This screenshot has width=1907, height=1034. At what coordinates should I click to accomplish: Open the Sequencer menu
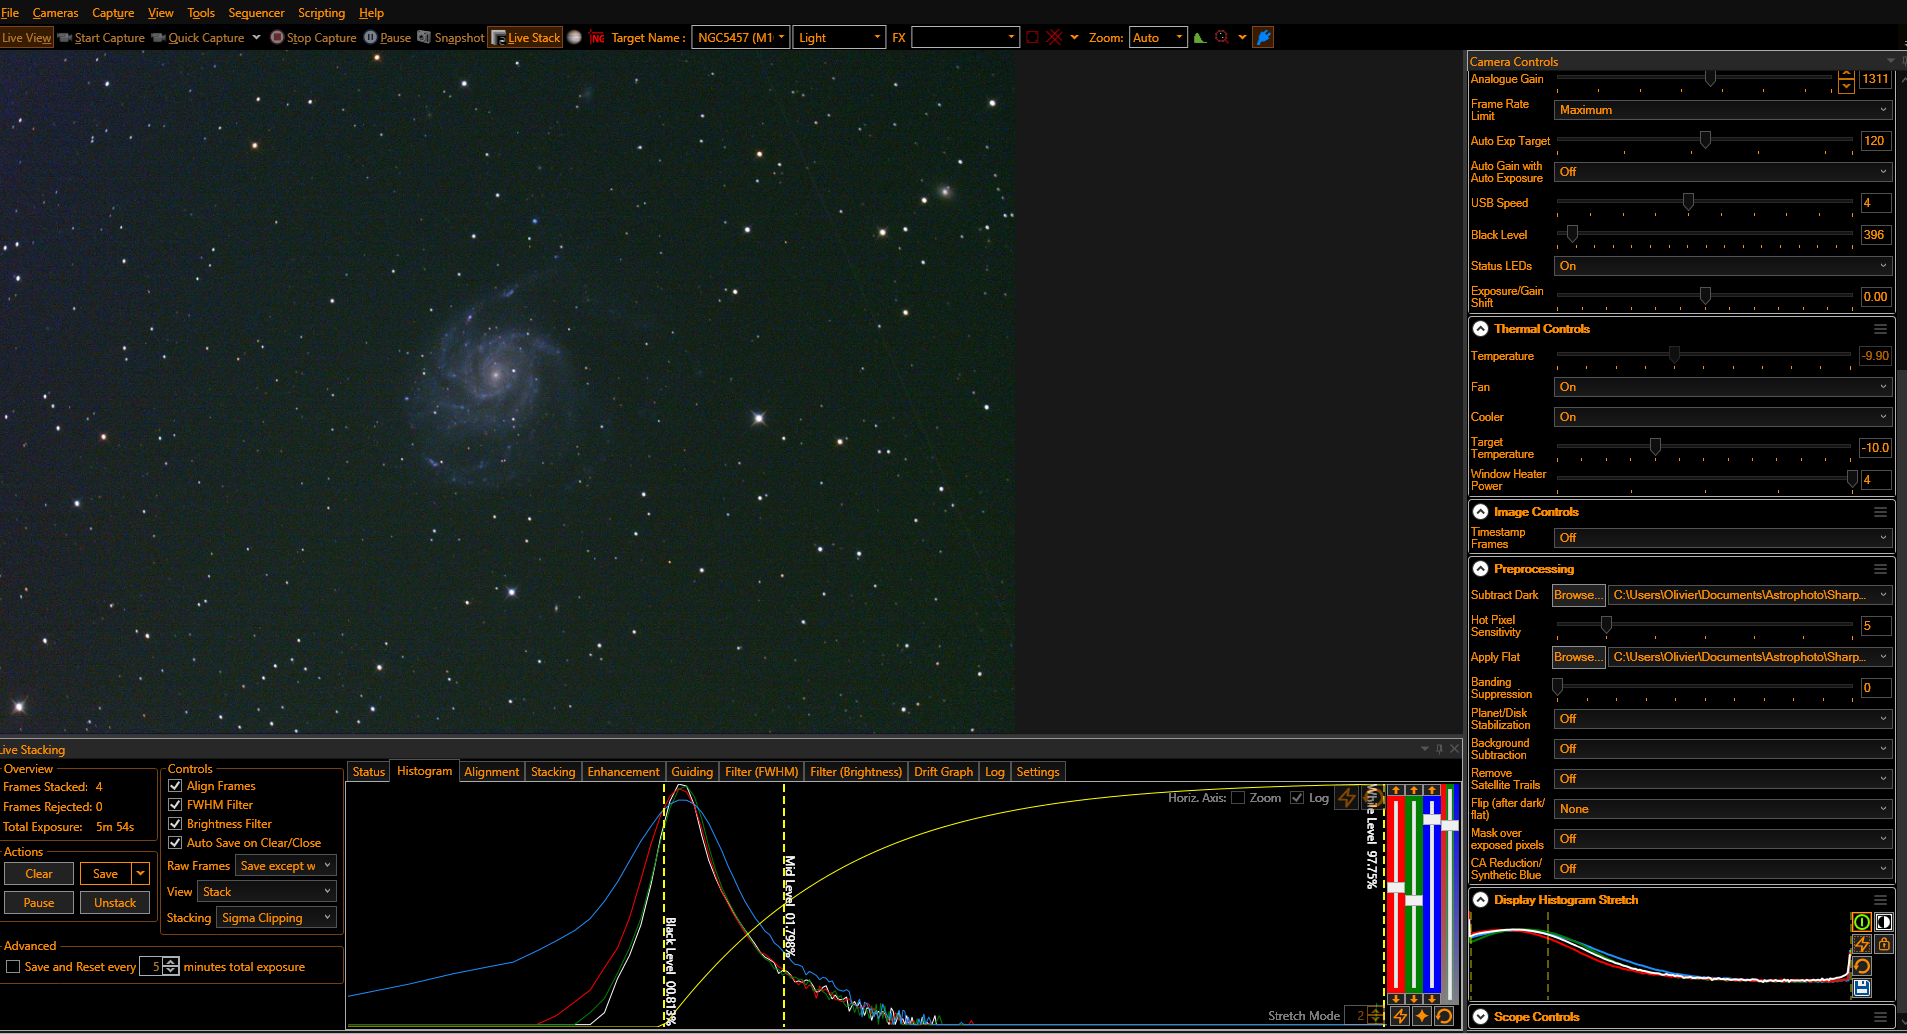click(256, 13)
